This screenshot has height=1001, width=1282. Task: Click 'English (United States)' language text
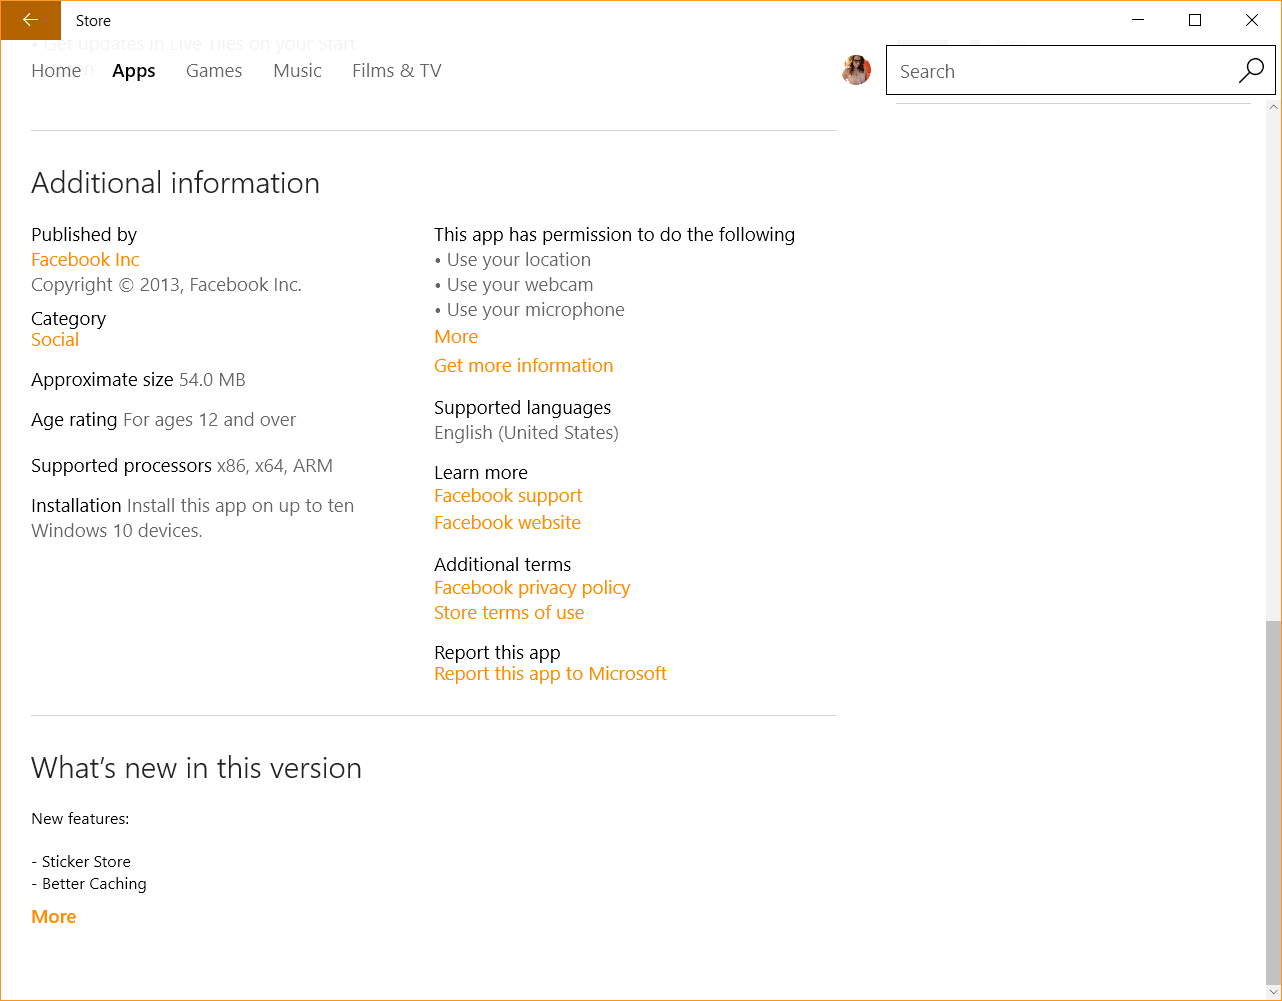(x=526, y=432)
